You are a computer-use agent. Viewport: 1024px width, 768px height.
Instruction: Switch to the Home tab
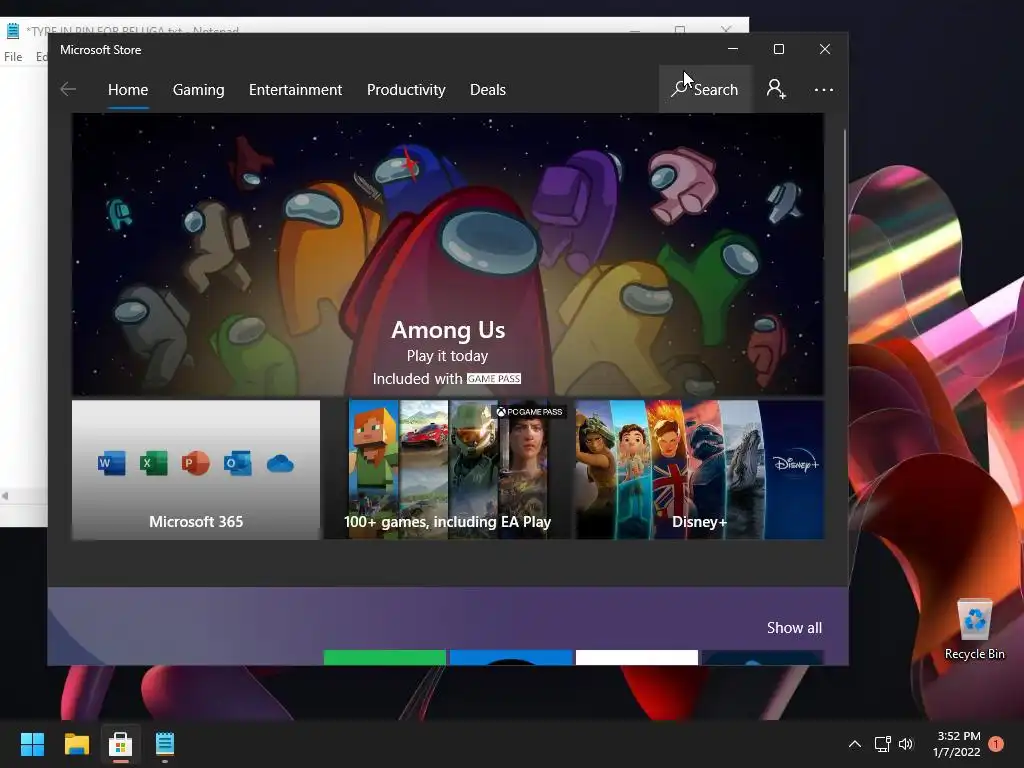click(128, 89)
